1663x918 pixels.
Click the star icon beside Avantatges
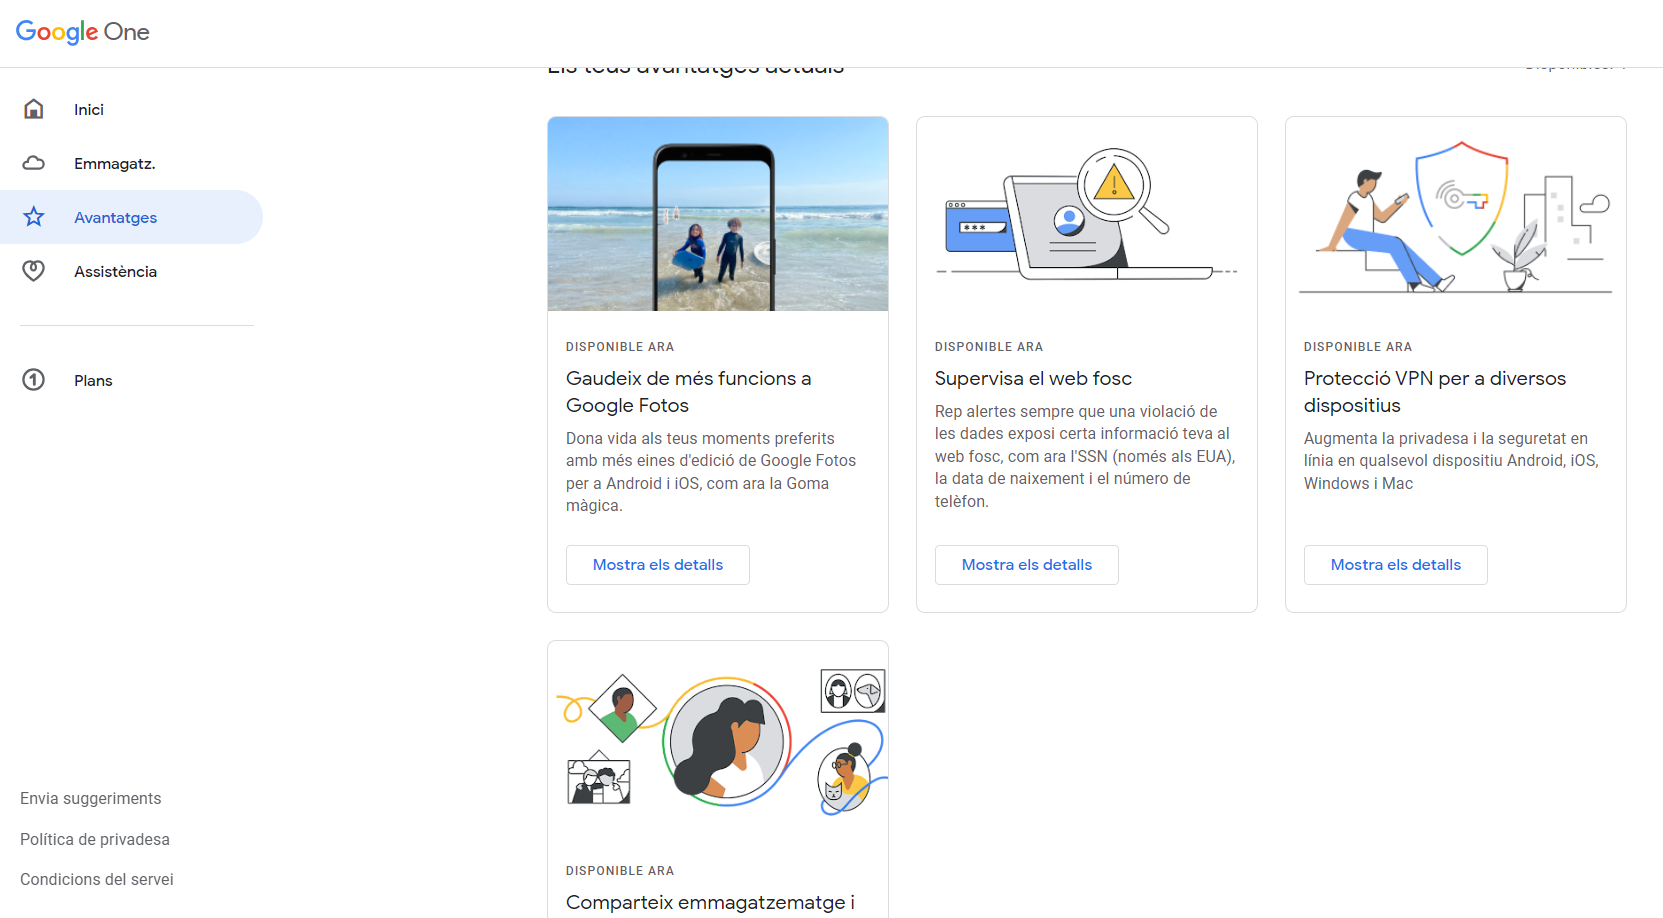(x=34, y=217)
